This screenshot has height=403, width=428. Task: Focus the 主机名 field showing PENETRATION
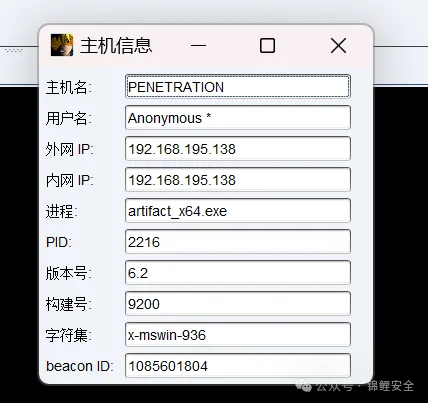point(238,87)
